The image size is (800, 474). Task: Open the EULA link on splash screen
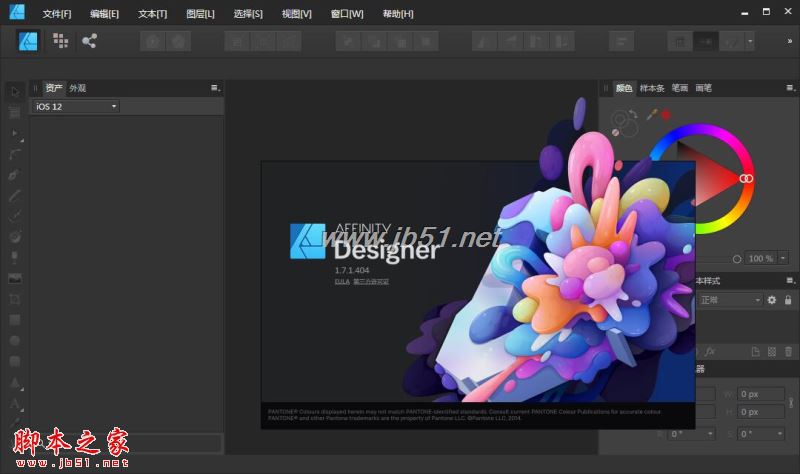[x=342, y=282]
